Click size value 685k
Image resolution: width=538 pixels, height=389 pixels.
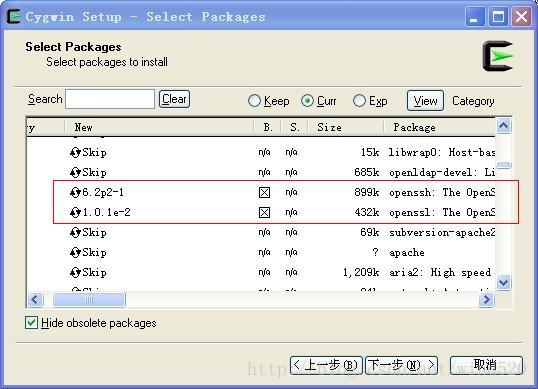[x=367, y=172]
